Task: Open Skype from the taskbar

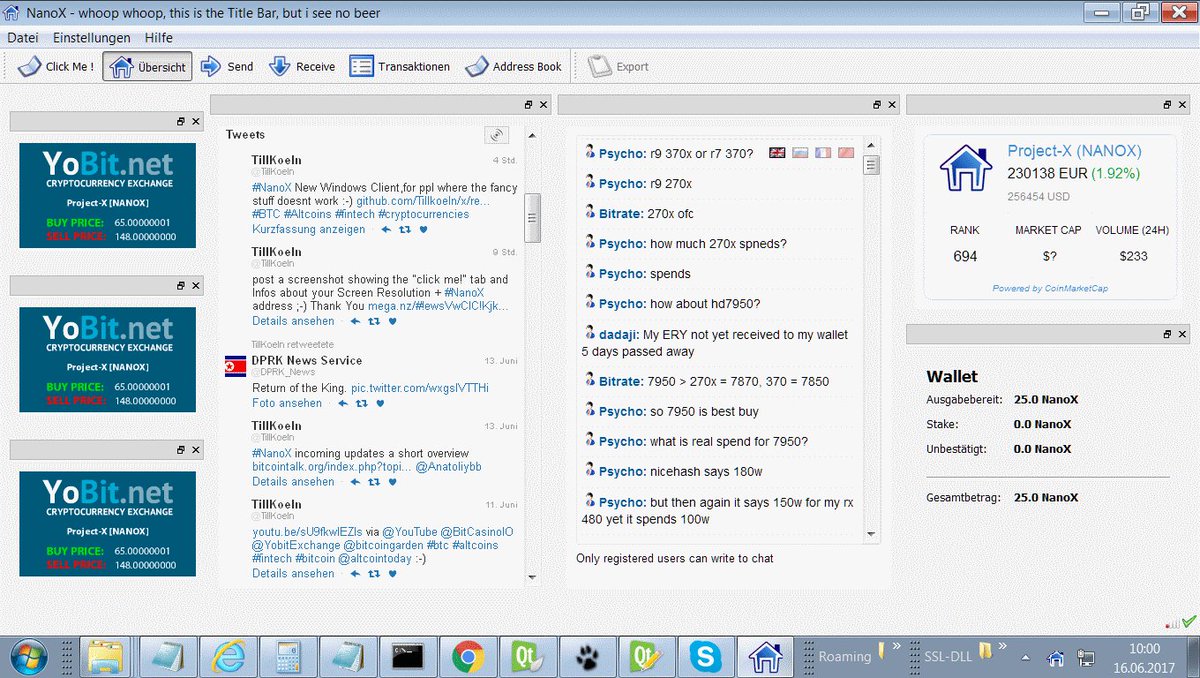Action: [x=706, y=656]
